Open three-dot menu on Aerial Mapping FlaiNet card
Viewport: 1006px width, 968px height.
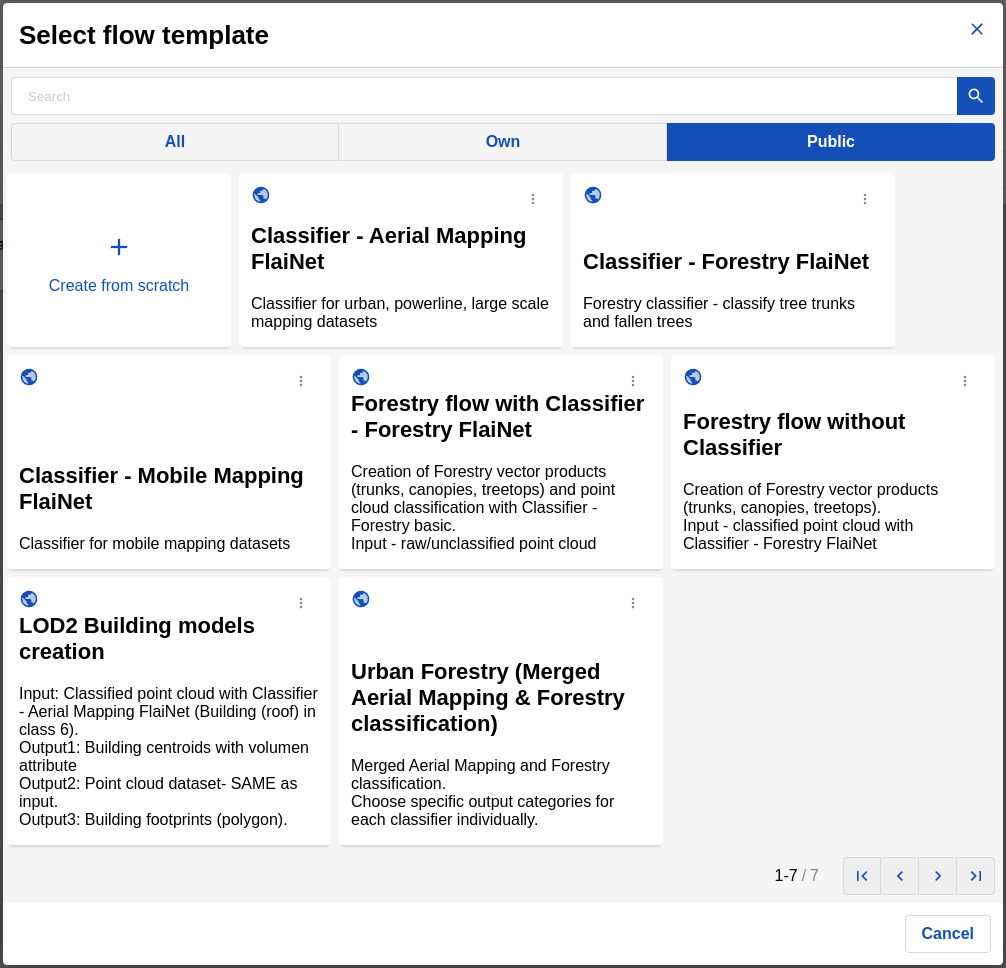pyautogui.click(x=533, y=199)
